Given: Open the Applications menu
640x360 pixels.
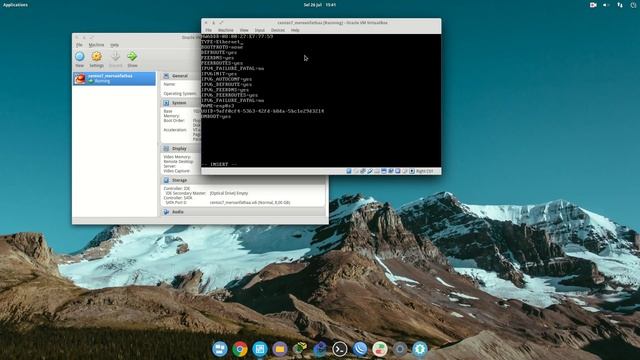Looking at the screenshot, I should click(x=16, y=5).
